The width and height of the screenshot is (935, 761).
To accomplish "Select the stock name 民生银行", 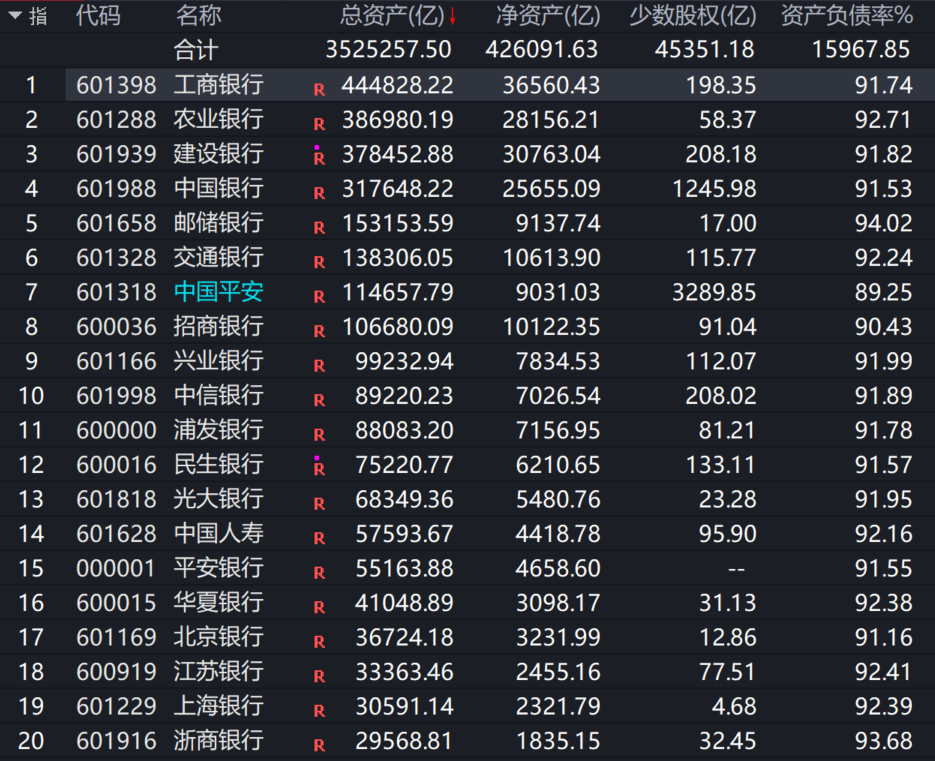I will tap(219, 465).
